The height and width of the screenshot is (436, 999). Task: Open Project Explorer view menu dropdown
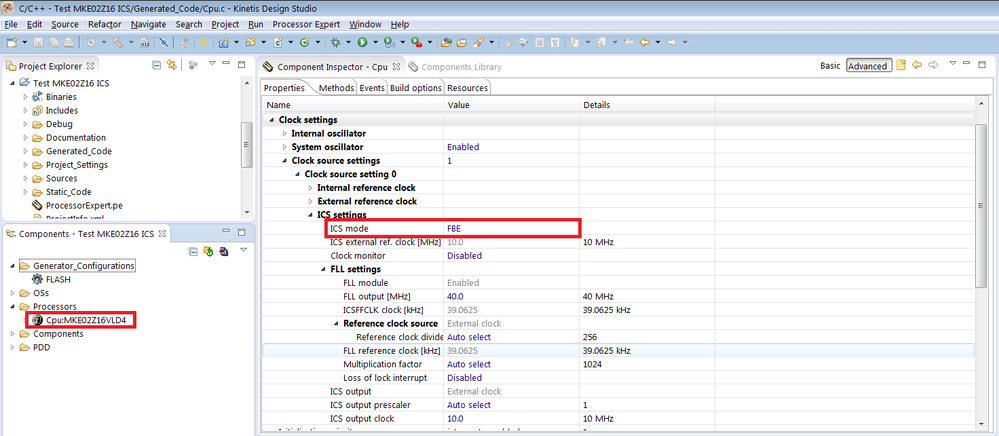click(212, 63)
